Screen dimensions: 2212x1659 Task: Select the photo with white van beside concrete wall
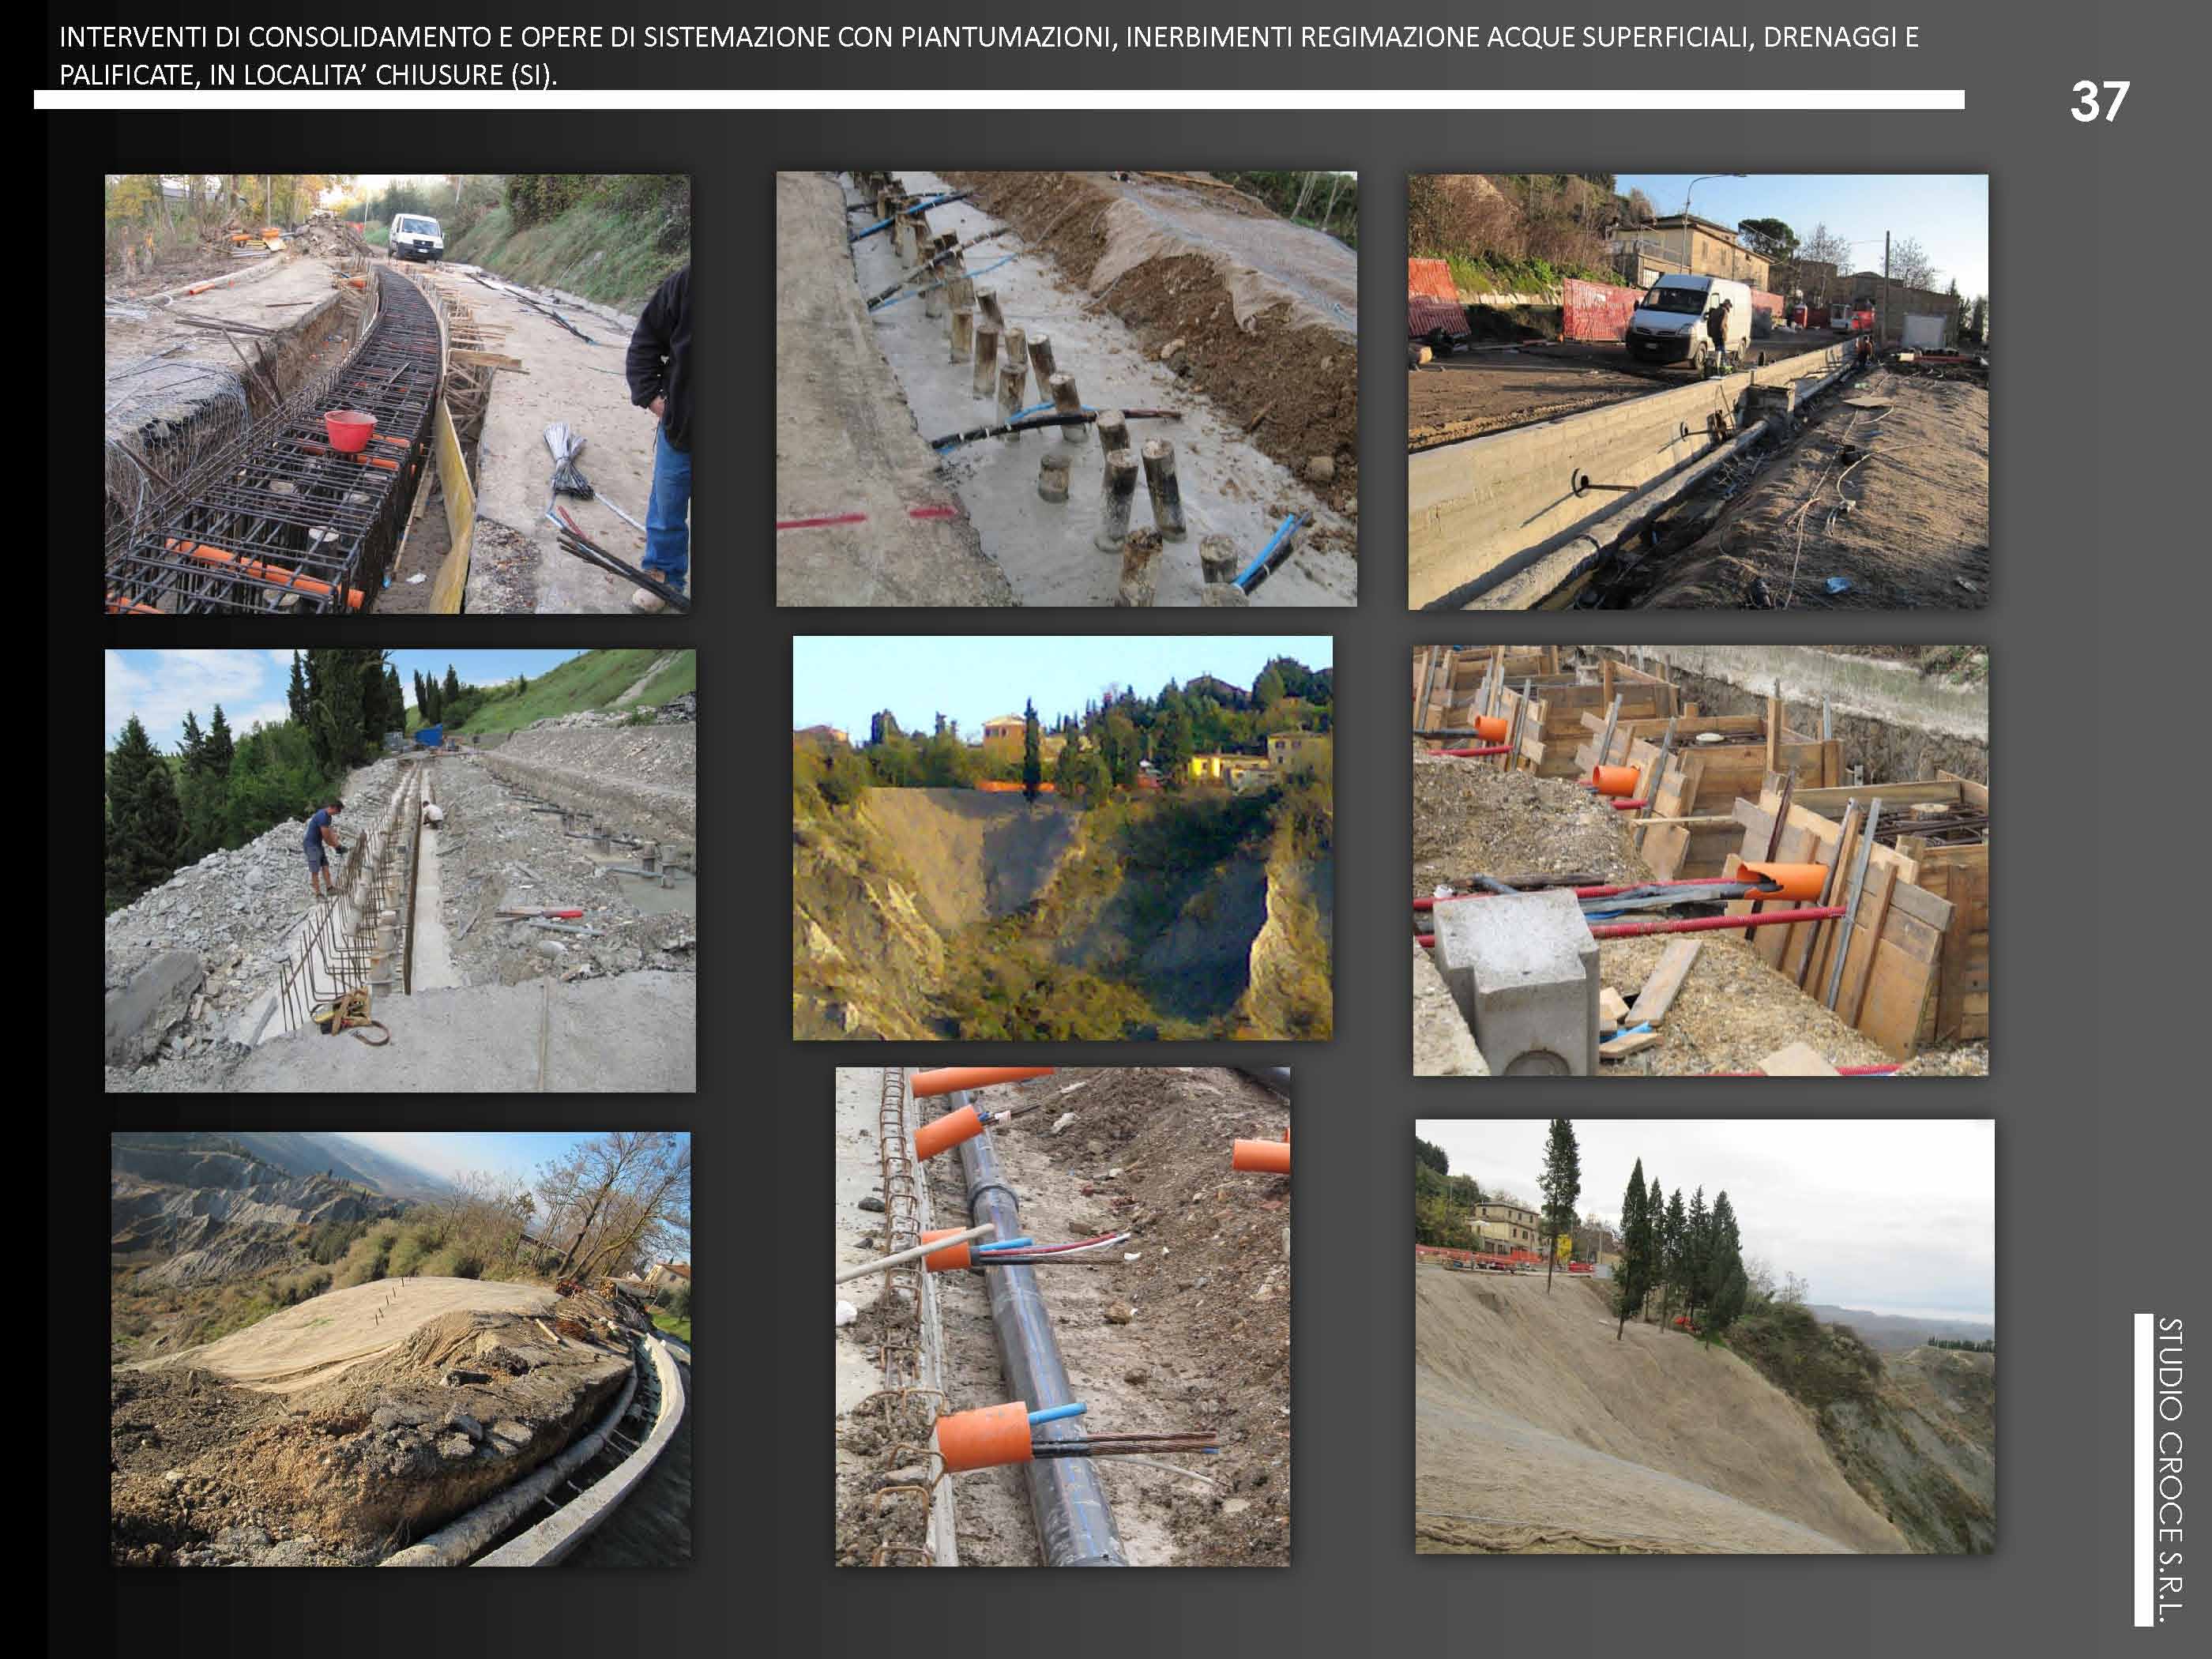tap(1698, 392)
